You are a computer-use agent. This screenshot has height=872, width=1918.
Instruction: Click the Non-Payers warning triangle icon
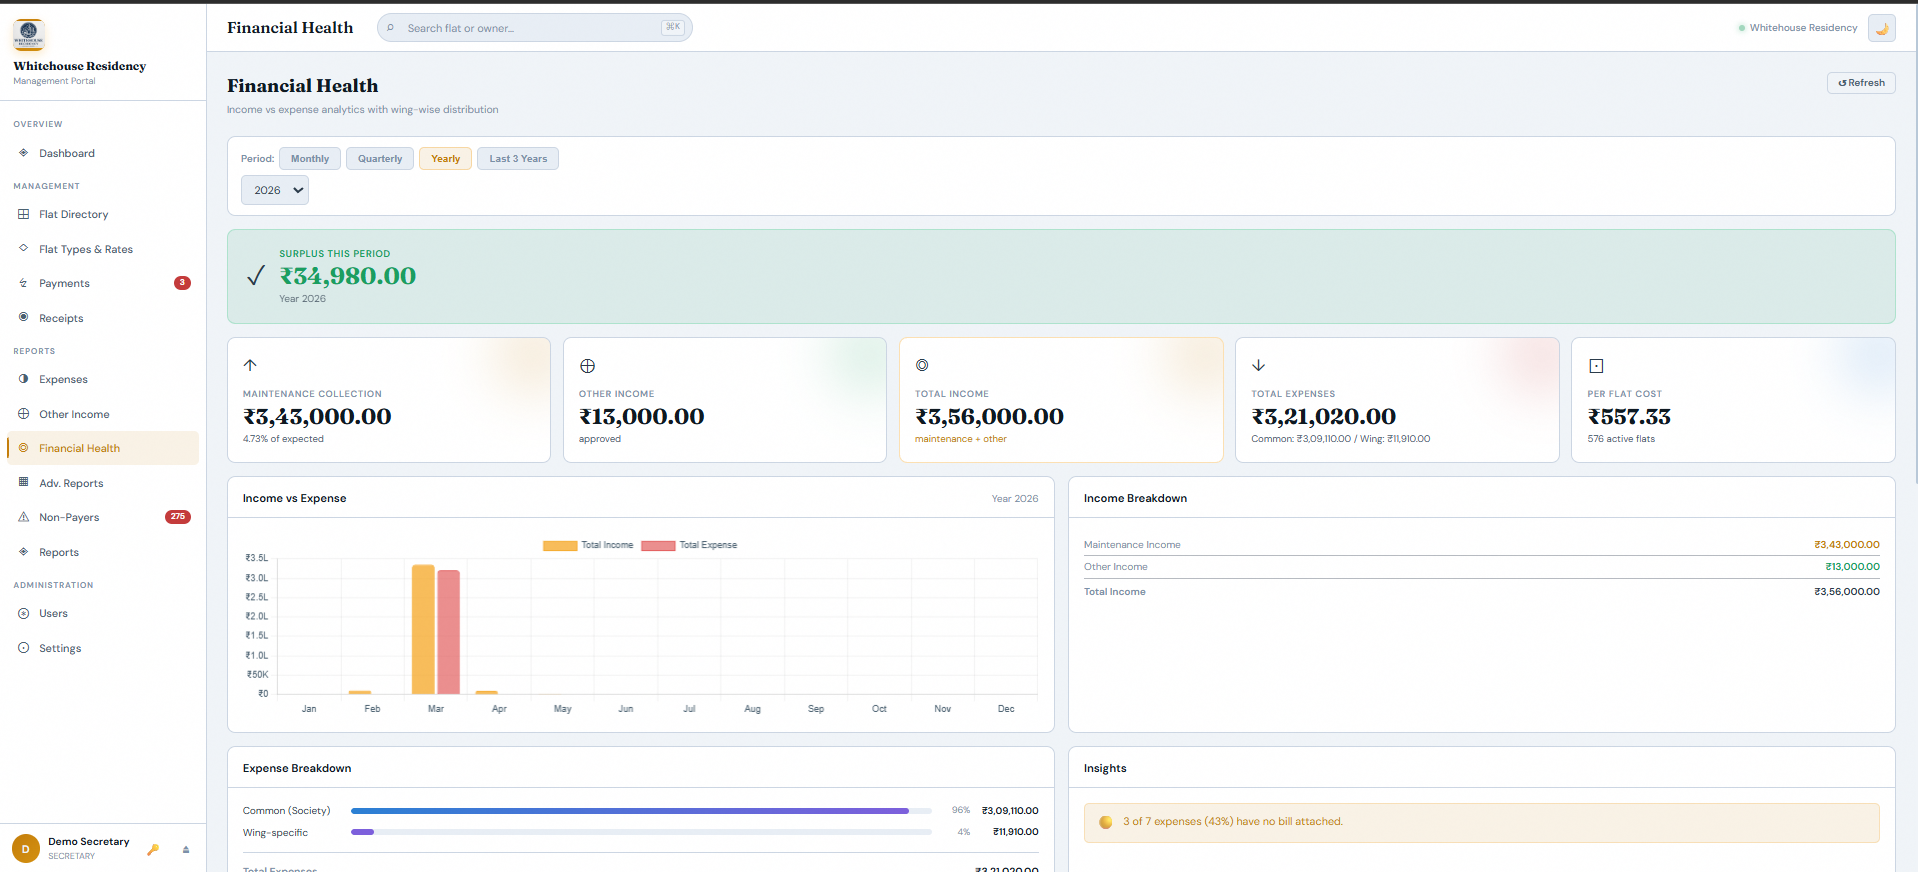(x=24, y=517)
